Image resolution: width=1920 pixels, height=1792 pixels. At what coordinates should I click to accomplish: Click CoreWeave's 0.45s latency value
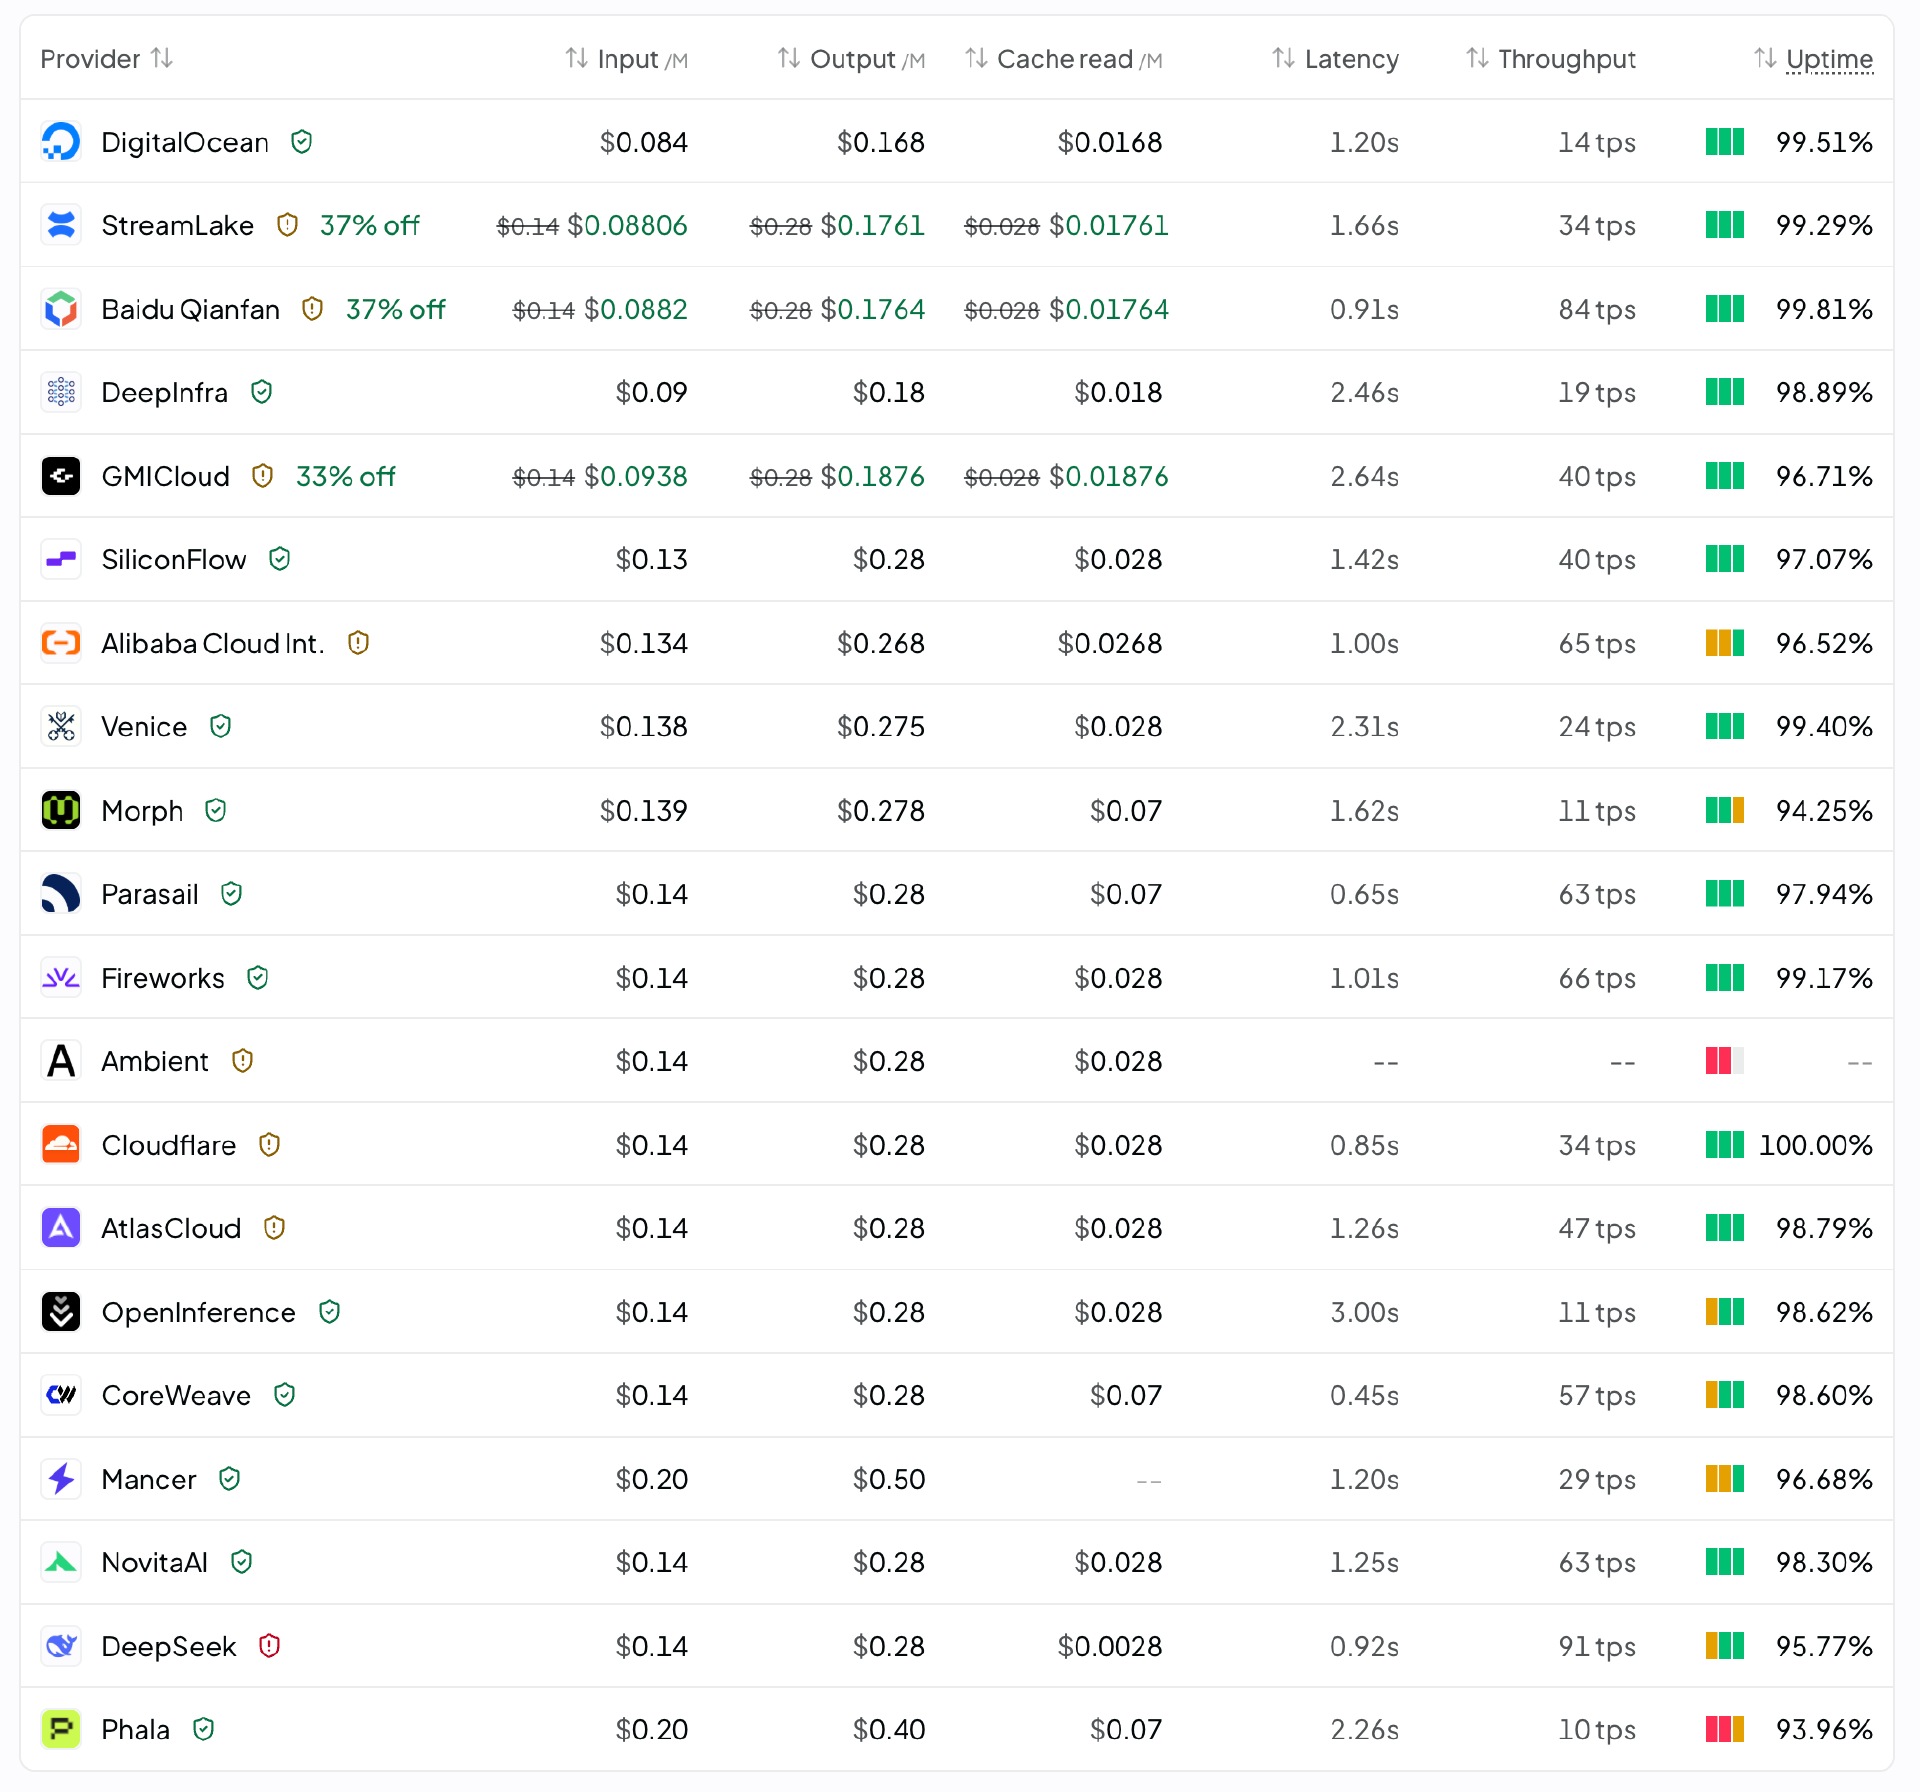coord(1364,1395)
